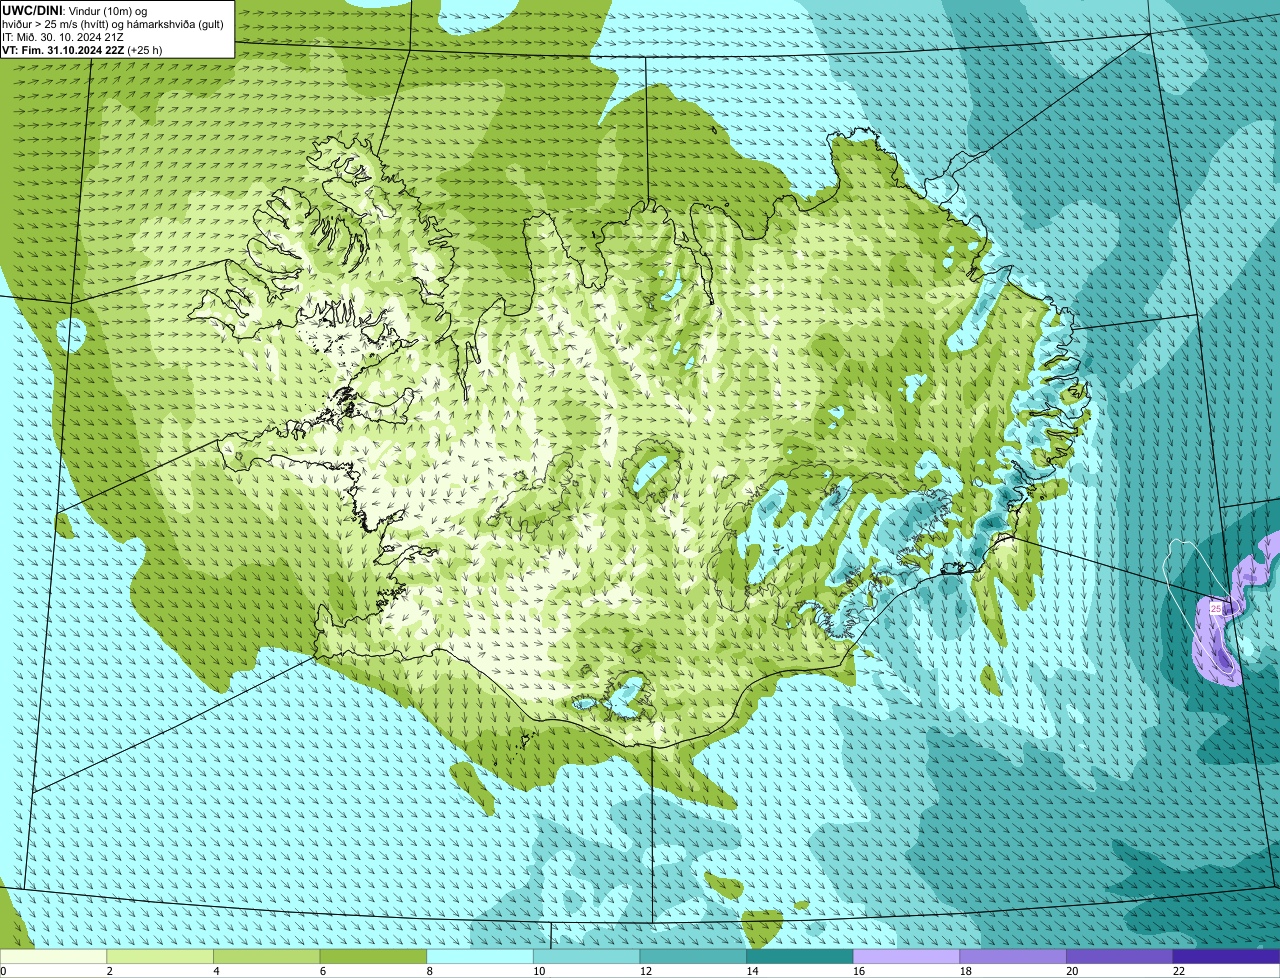This screenshot has height=978, width=1280.
Task: Click the '25' gust contour label on the map
Action: click(x=1216, y=608)
